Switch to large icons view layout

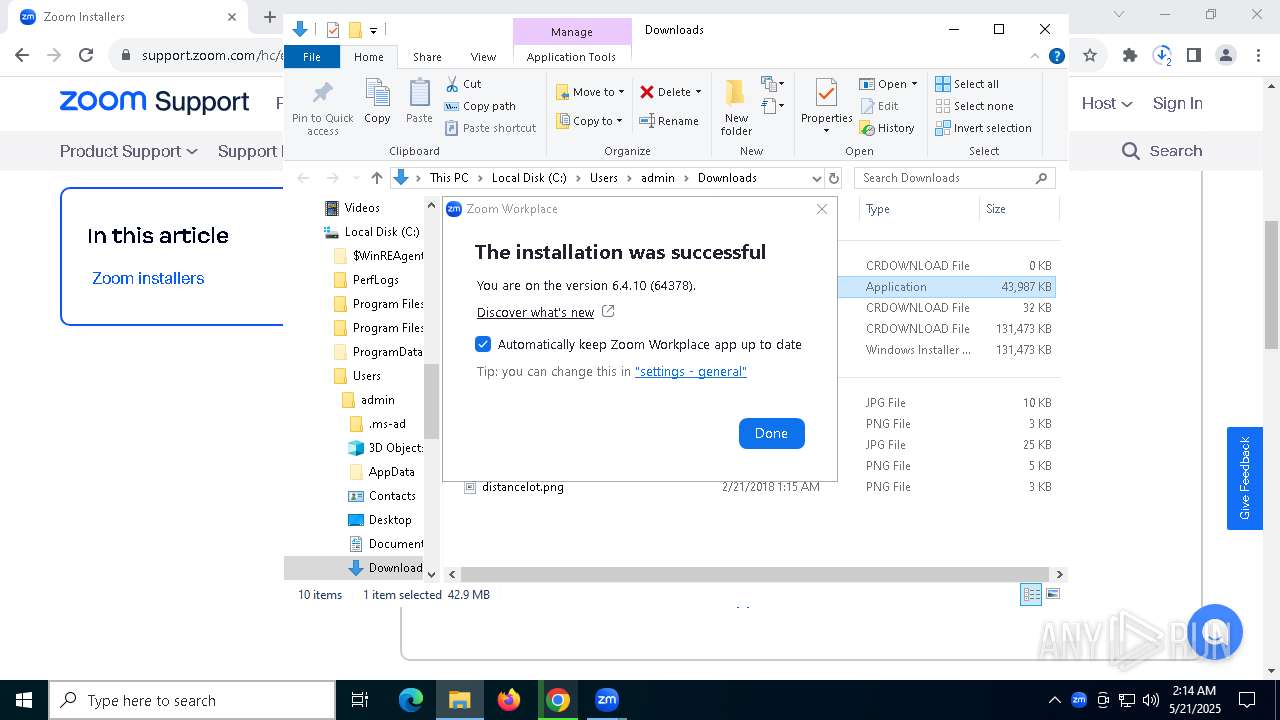pos(1052,594)
